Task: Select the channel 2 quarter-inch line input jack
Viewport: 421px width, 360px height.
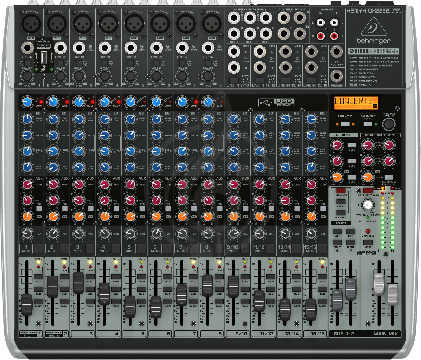Action: [x=61, y=48]
